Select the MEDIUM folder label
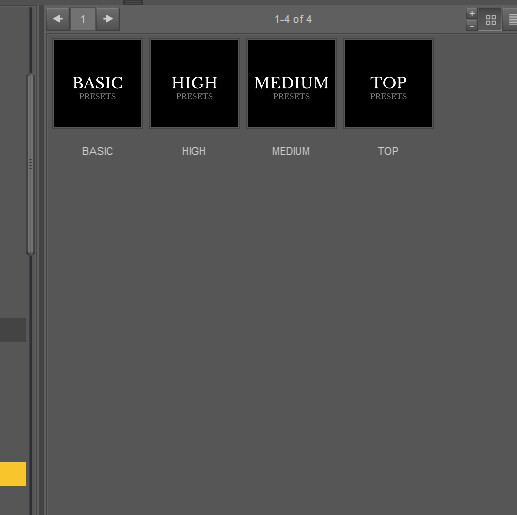This screenshot has height=515, width=517. (x=291, y=151)
